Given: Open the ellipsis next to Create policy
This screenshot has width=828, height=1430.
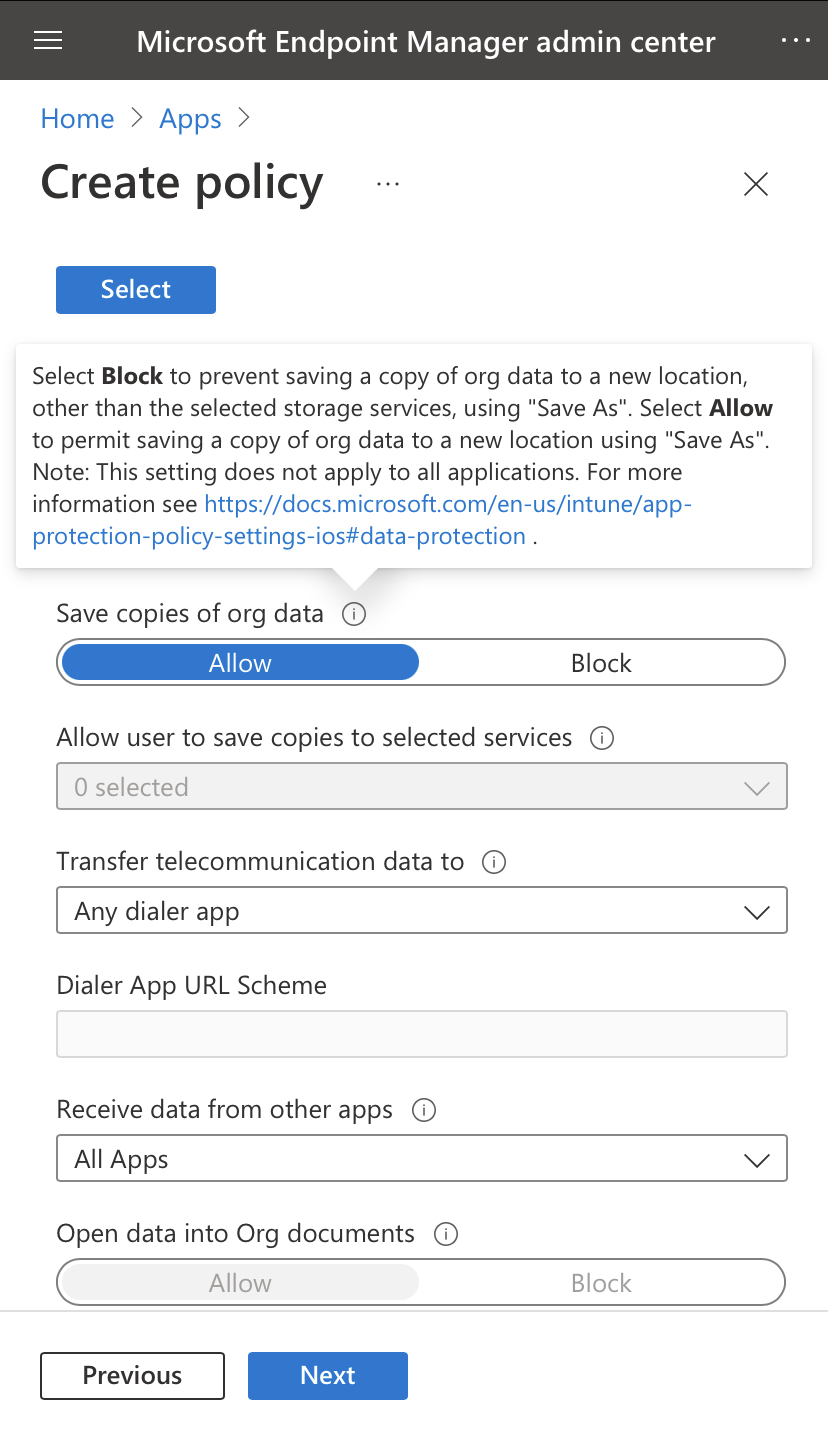Looking at the screenshot, I should point(387,184).
